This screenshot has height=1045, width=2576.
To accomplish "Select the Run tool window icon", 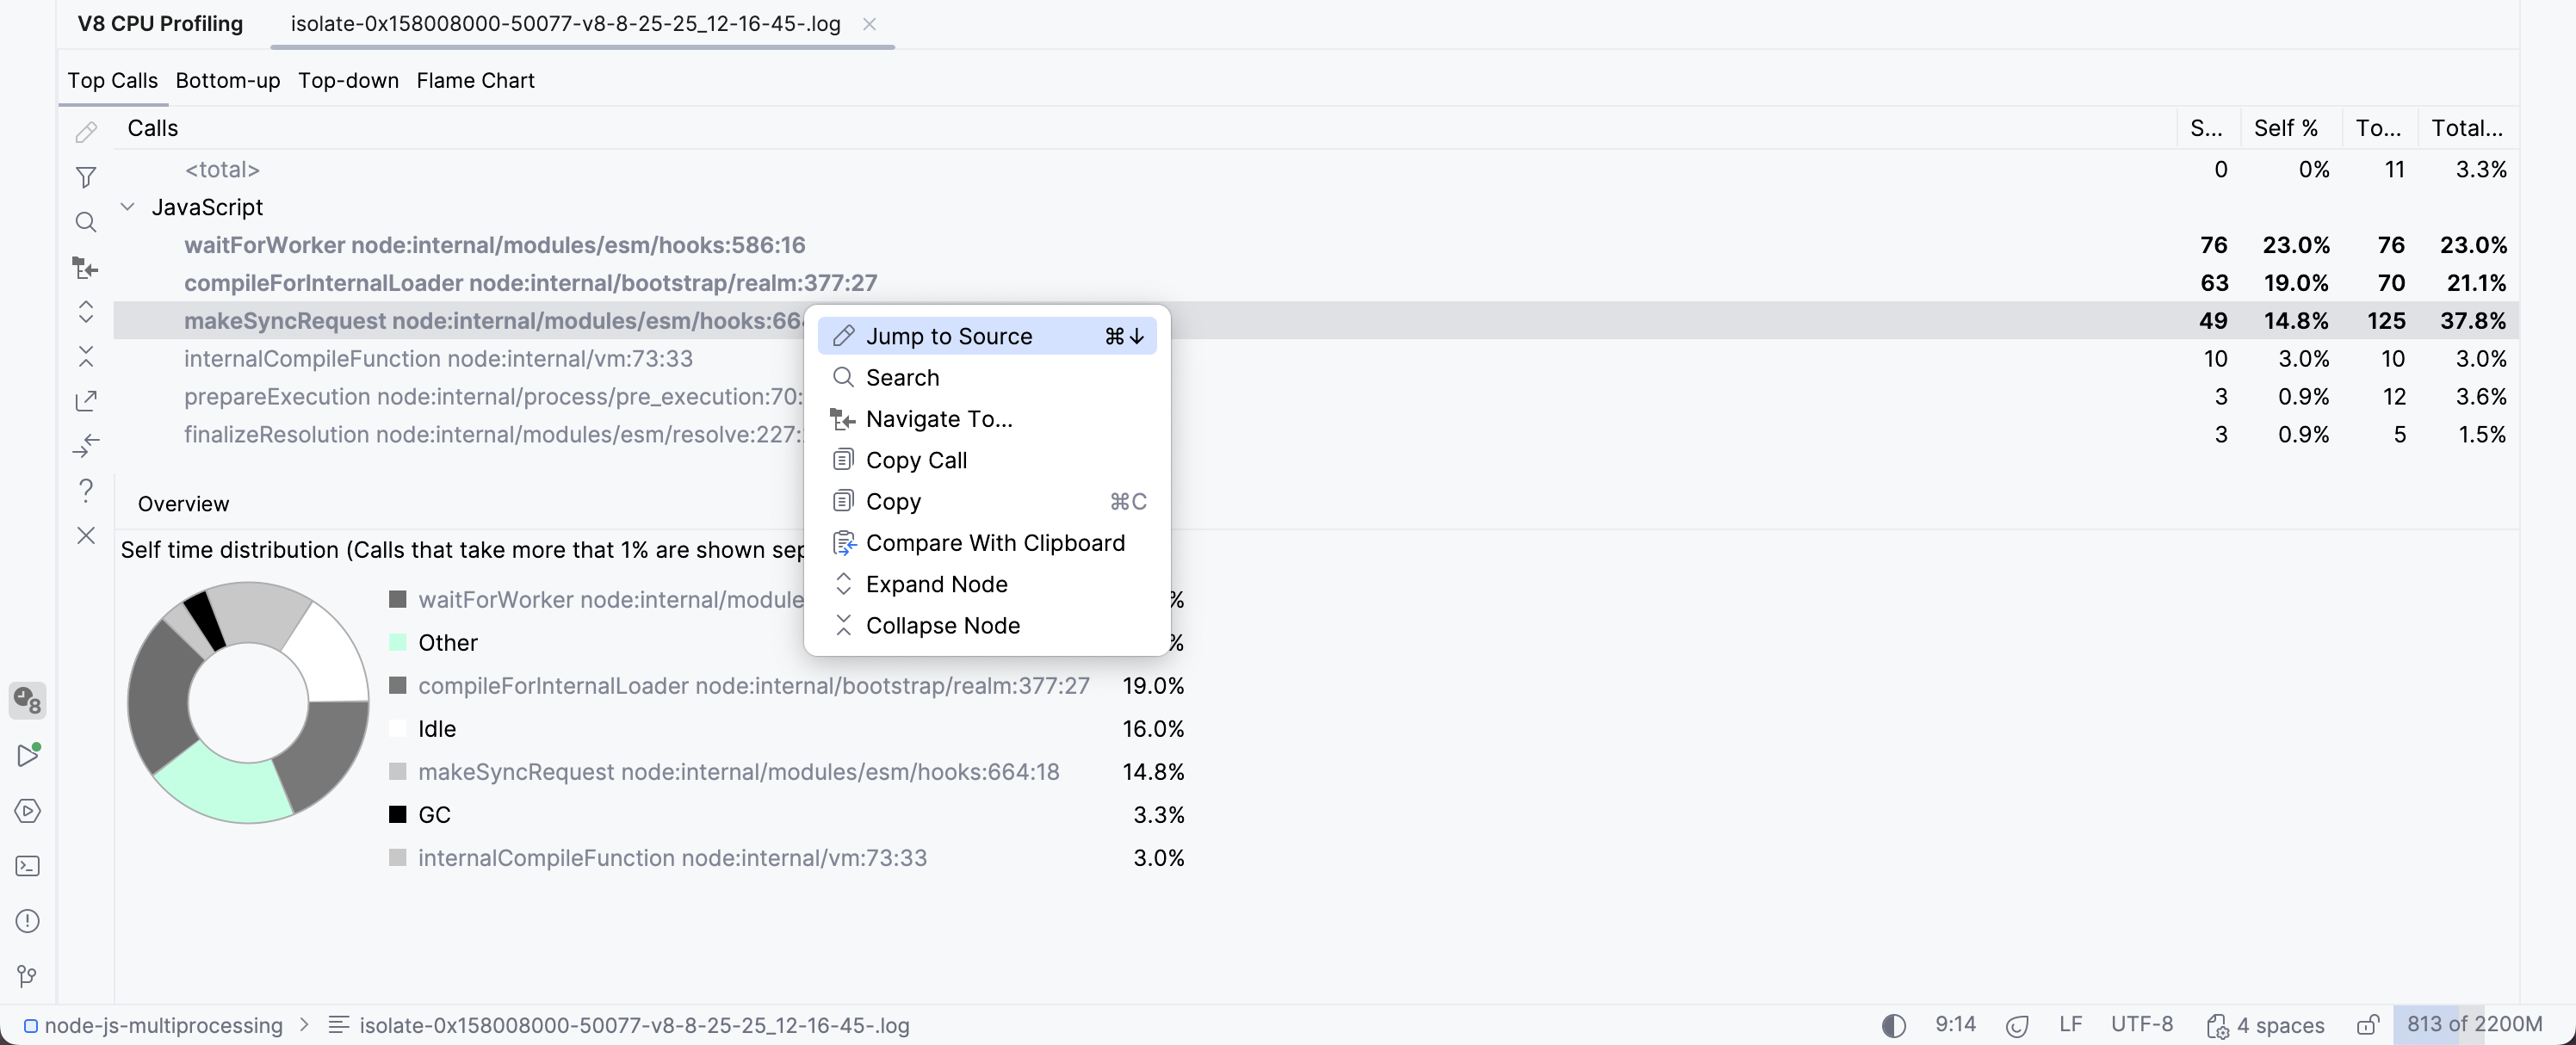I will (x=28, y=755).
